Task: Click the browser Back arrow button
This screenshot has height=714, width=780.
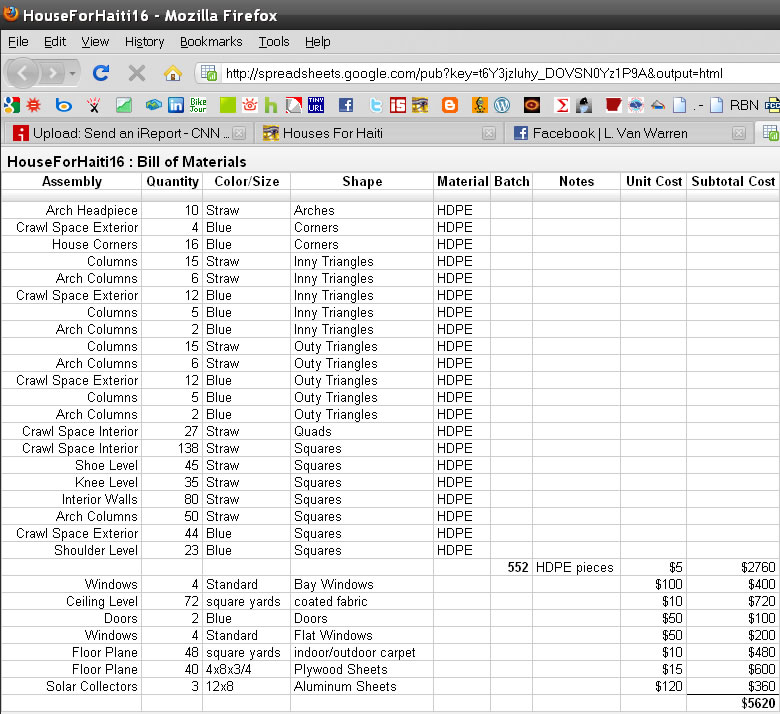Action: [22, 74]
